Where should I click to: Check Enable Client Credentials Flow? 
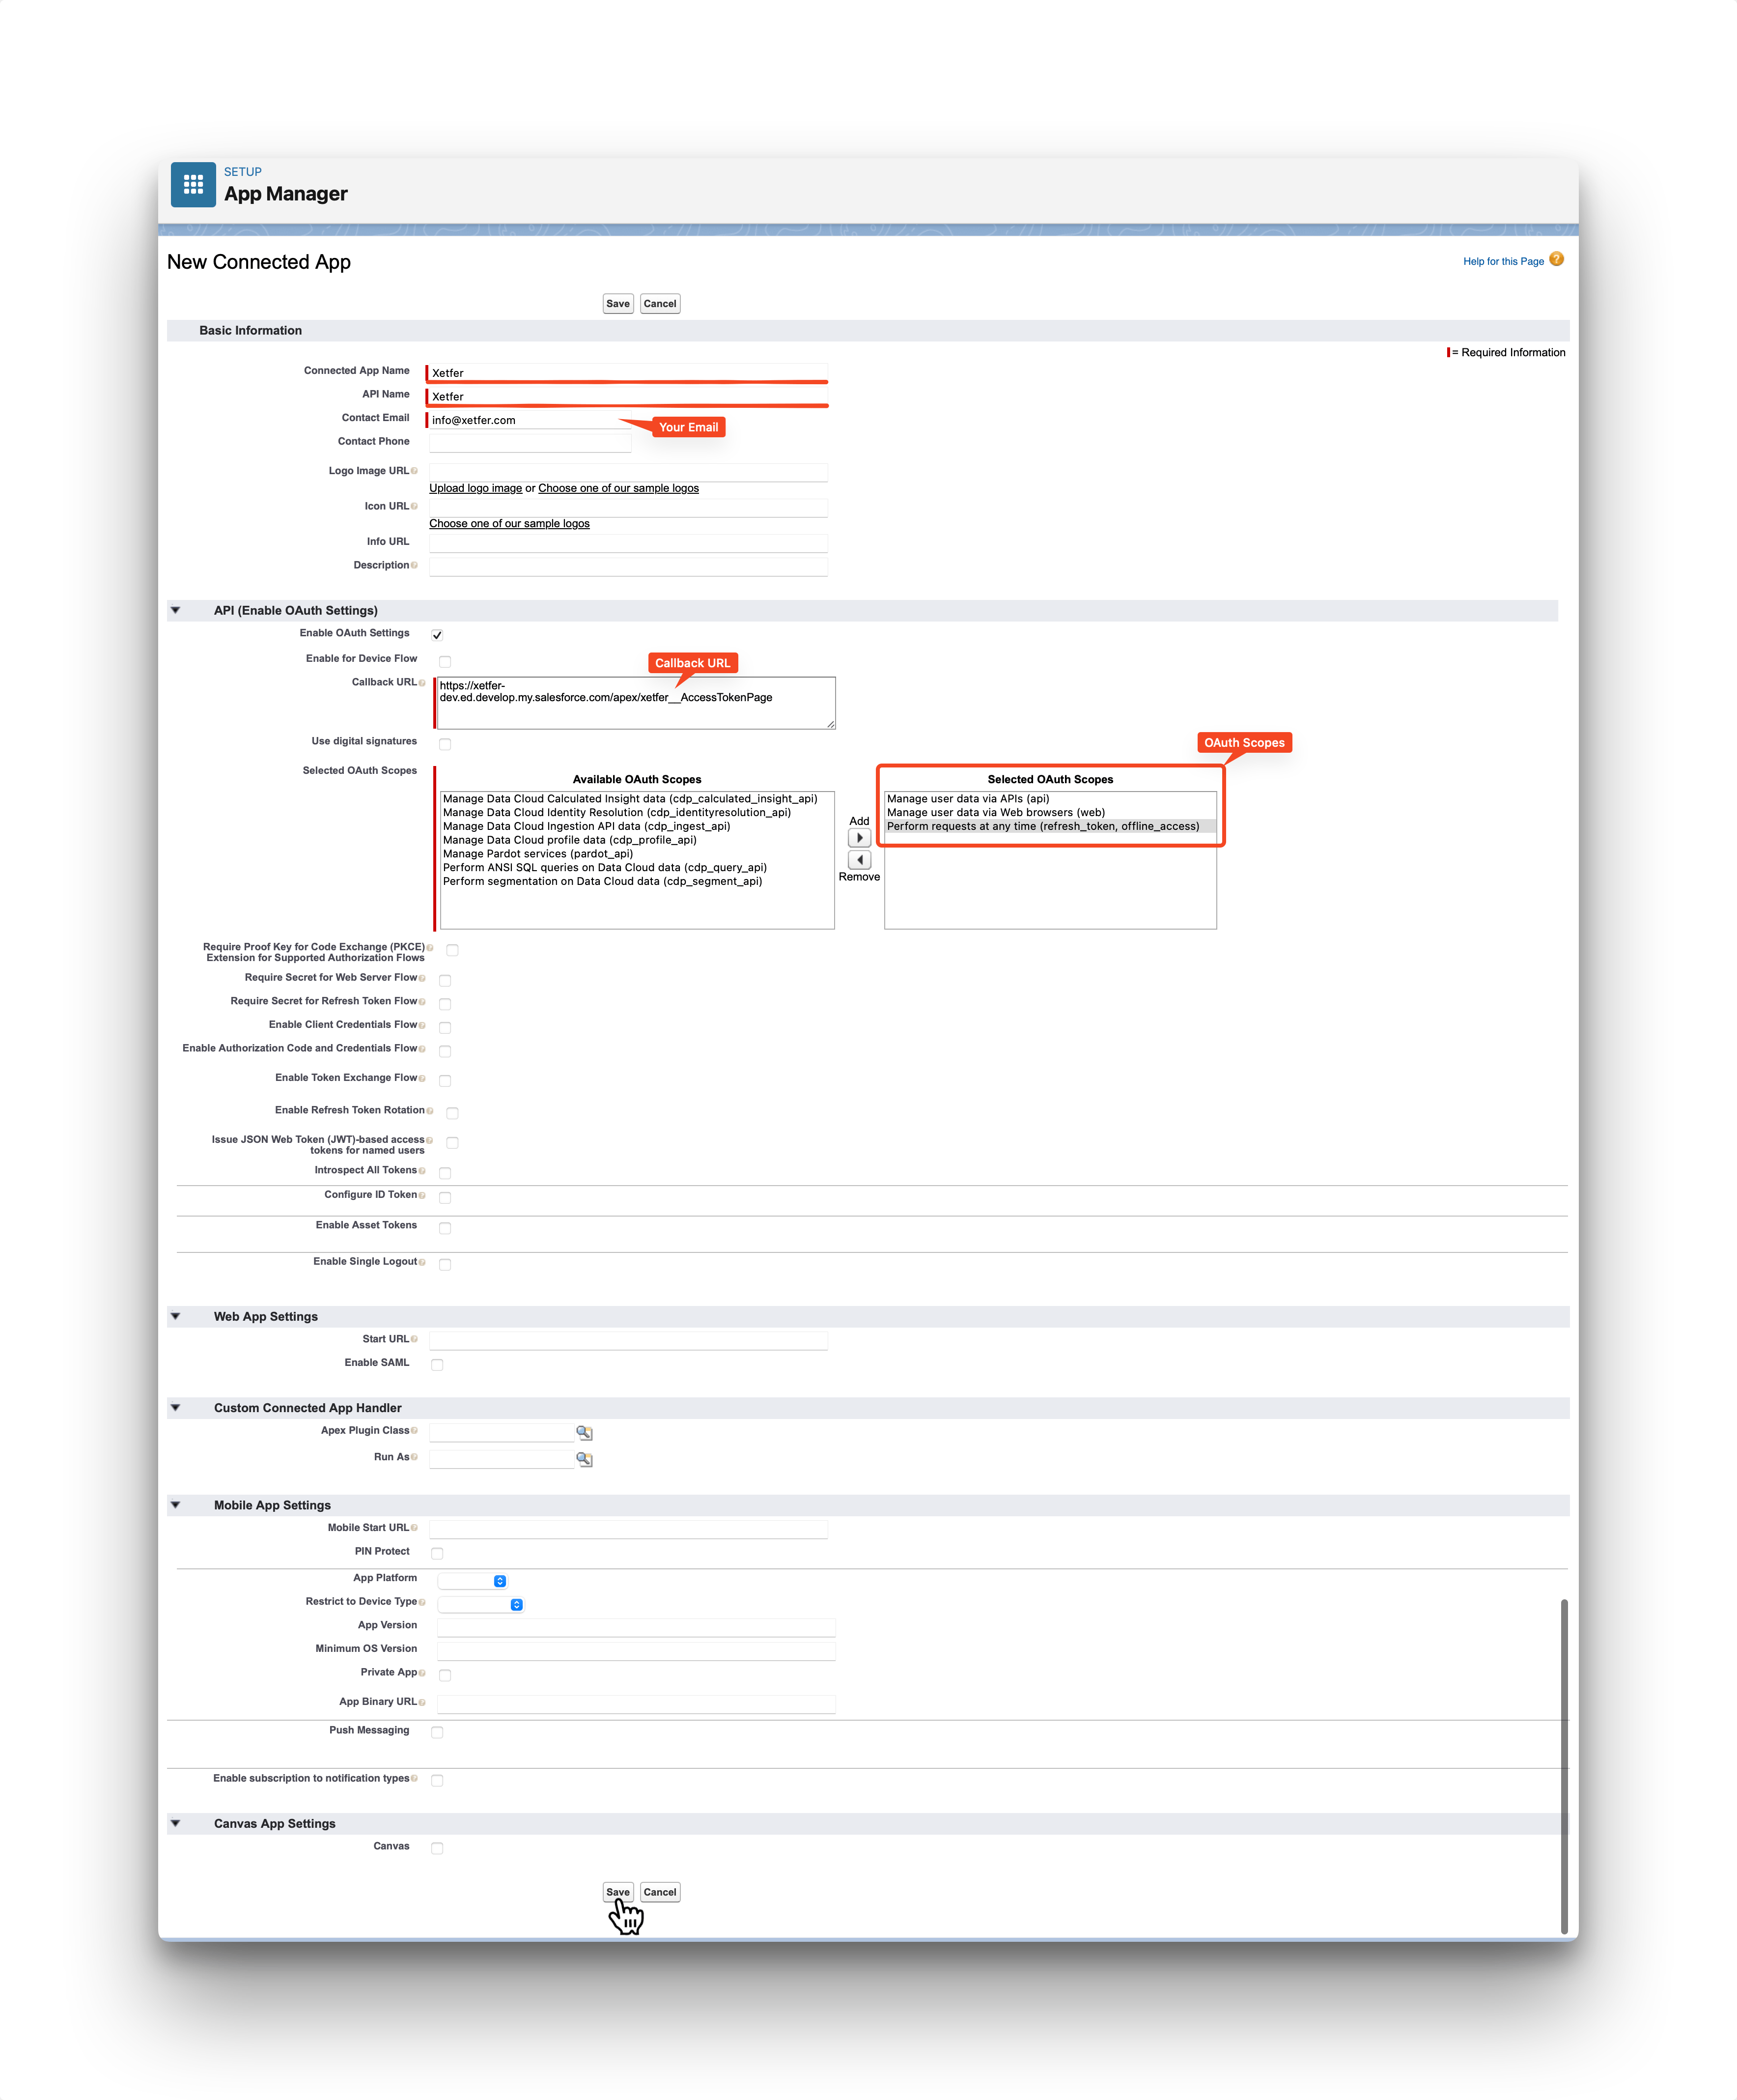[x=445, y=1027]
